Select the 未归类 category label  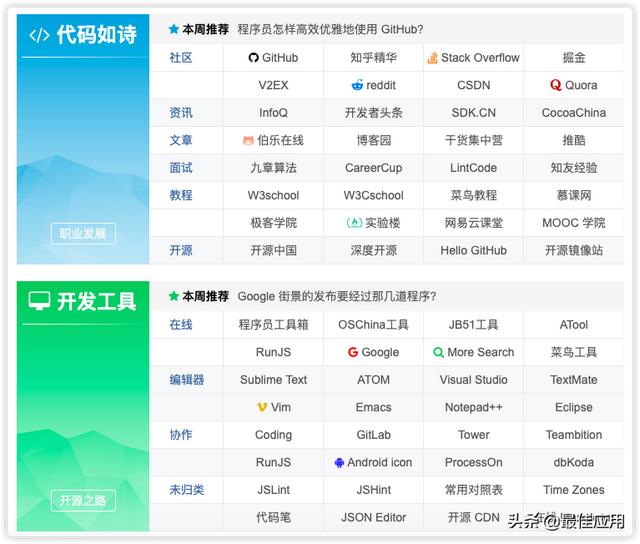click(187, 490)
